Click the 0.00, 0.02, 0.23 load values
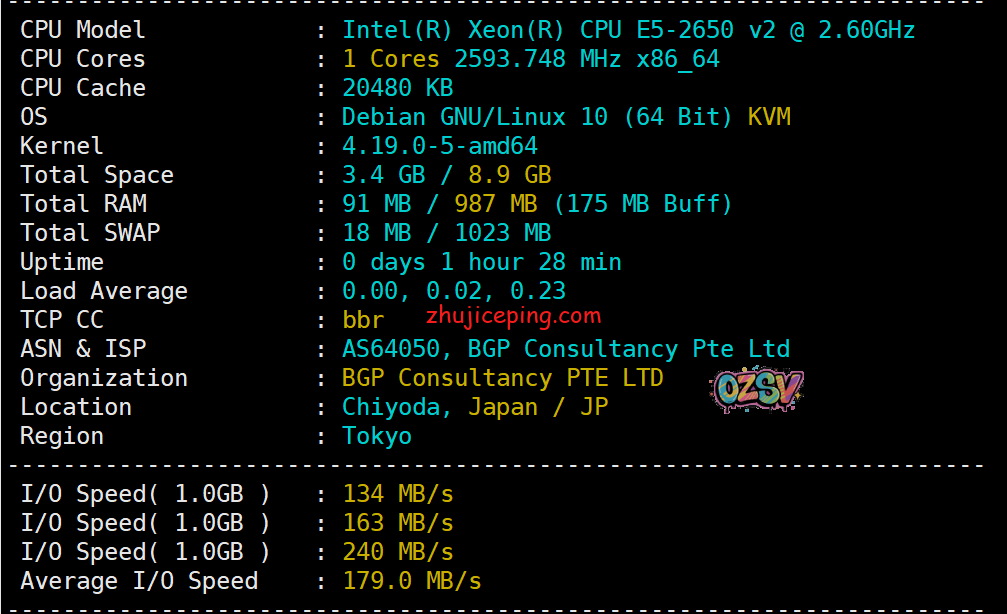 pyautogui.click(x=454, y=291)
